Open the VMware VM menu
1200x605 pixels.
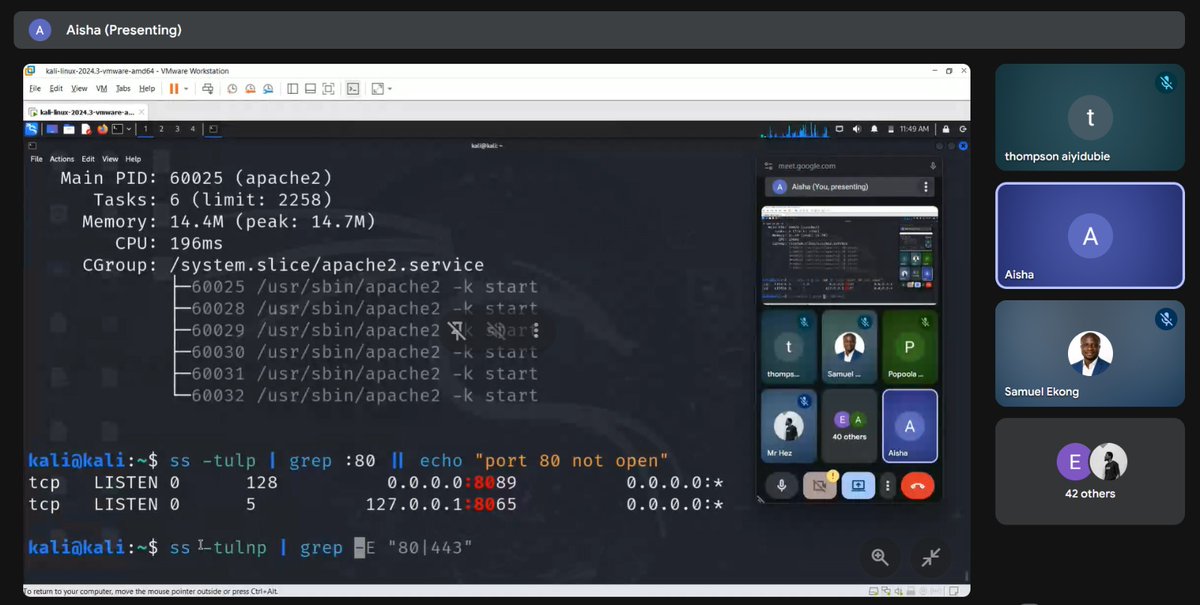click(101, 89)
